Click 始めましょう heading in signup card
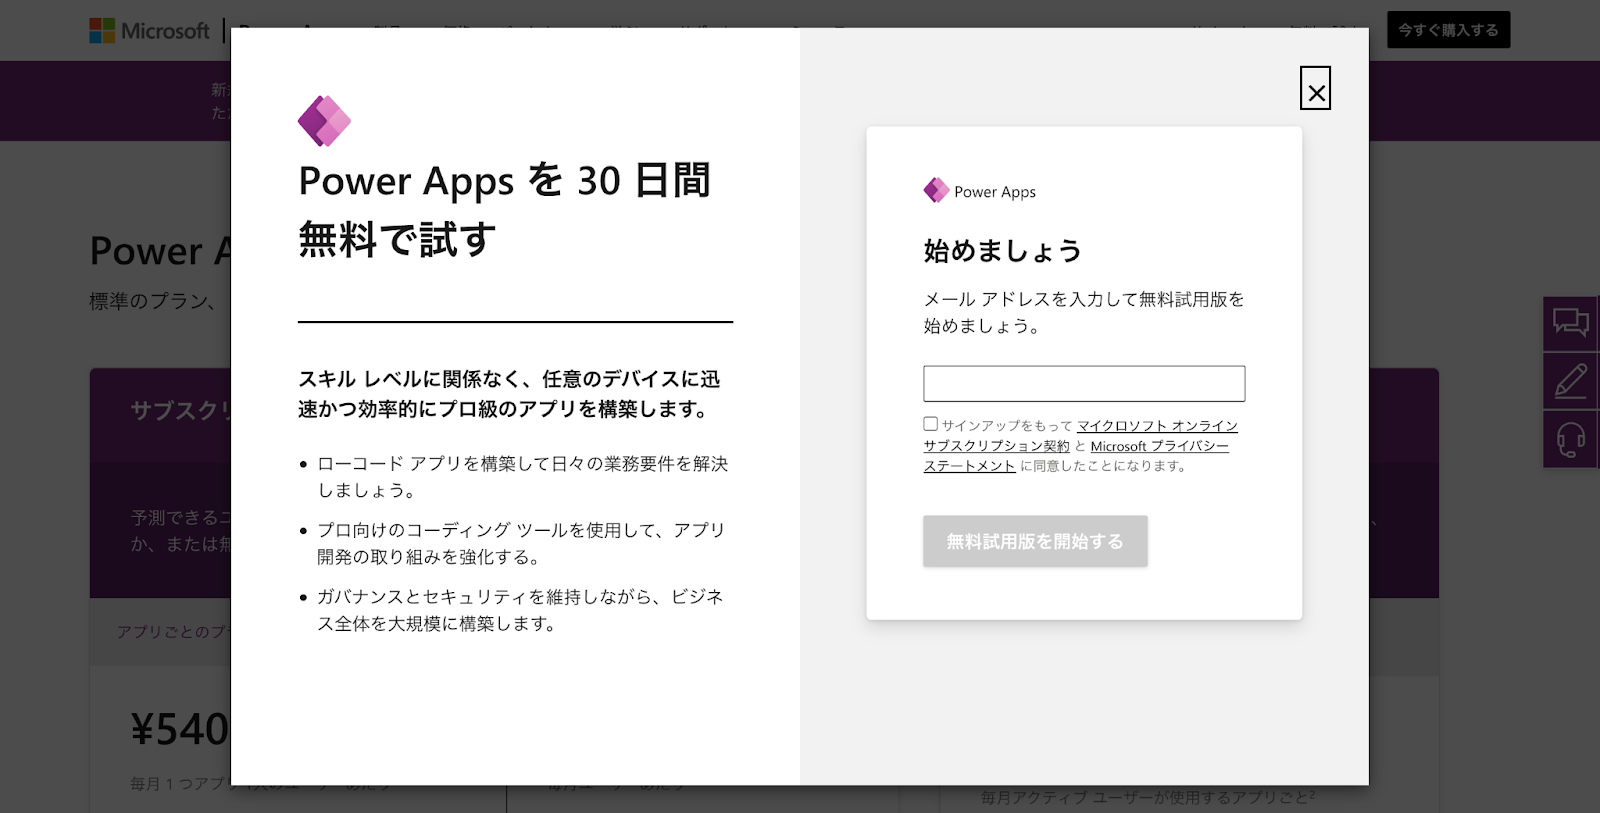1600x813 pixels. [1003, 251]
